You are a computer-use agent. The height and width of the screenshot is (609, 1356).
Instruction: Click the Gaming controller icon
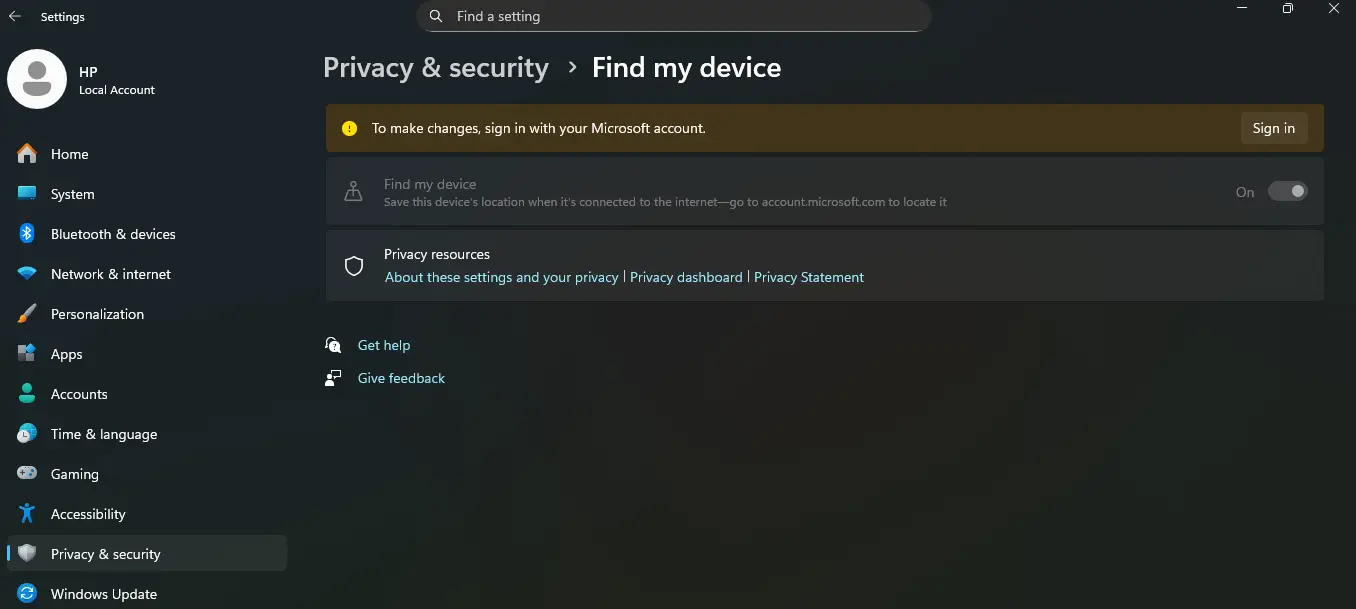(x=27, y=474)
